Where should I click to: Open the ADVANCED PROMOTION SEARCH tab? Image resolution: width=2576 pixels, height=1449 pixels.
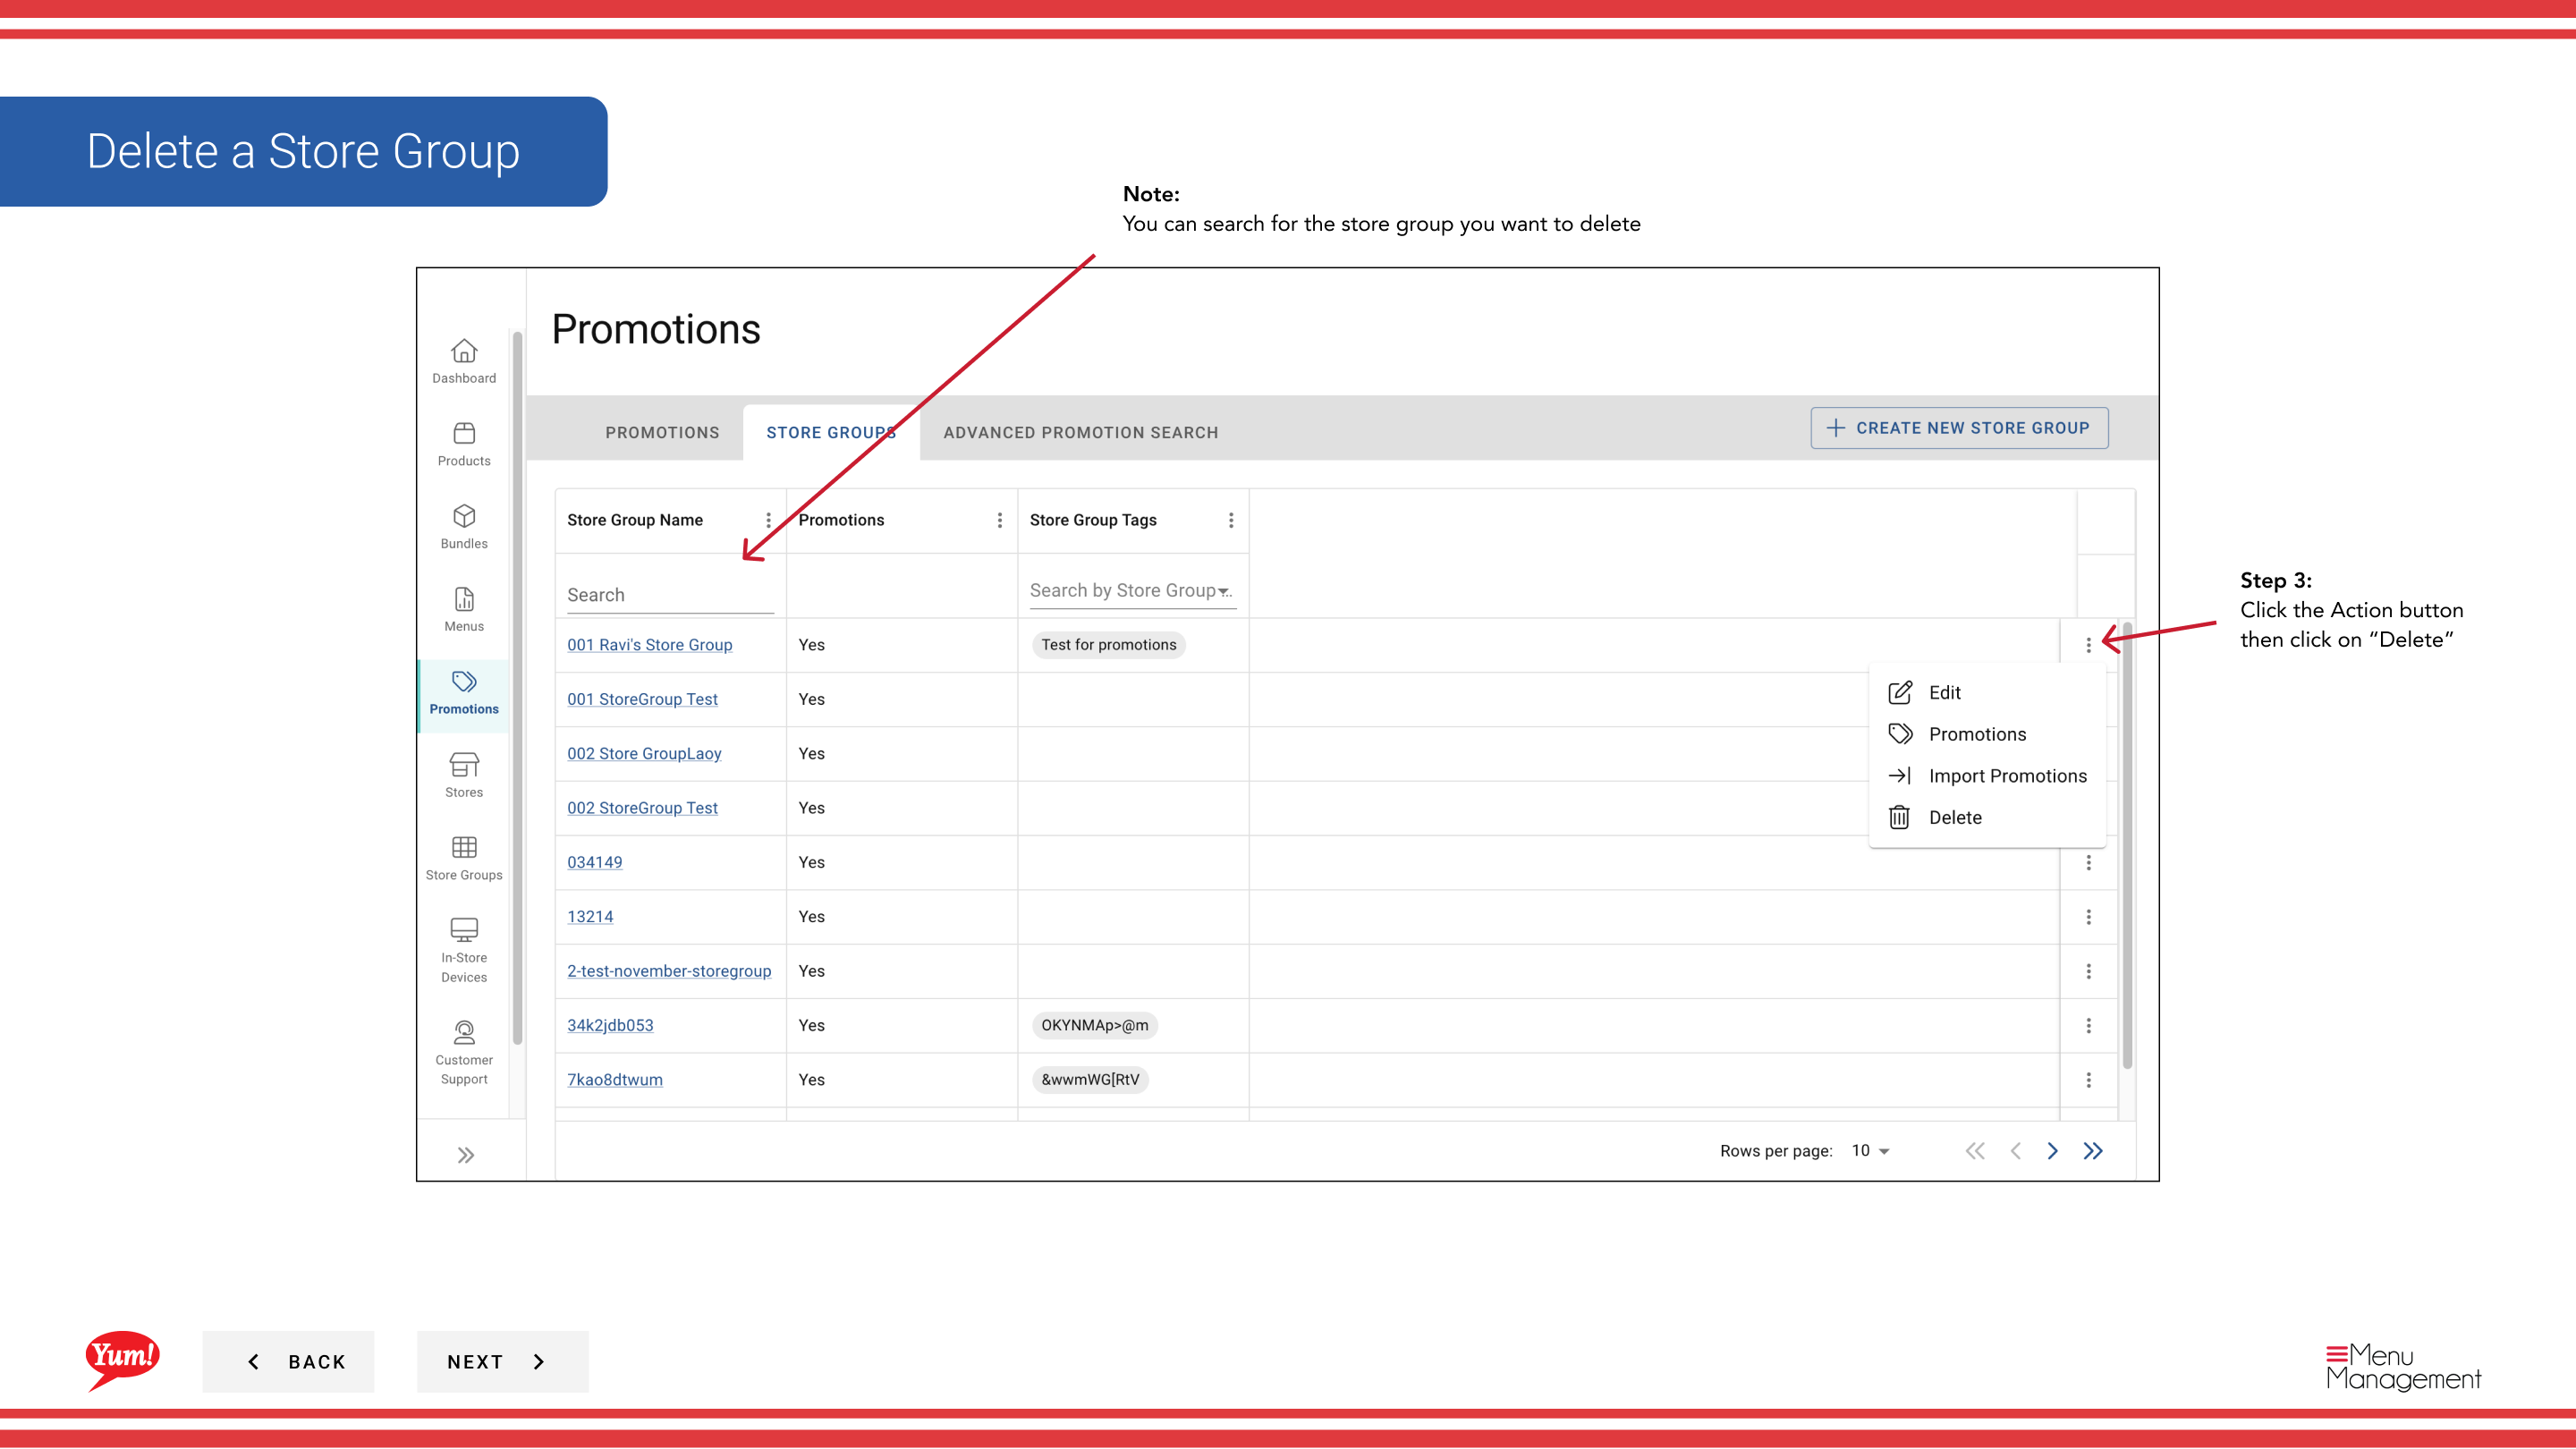coord(1081,432)
